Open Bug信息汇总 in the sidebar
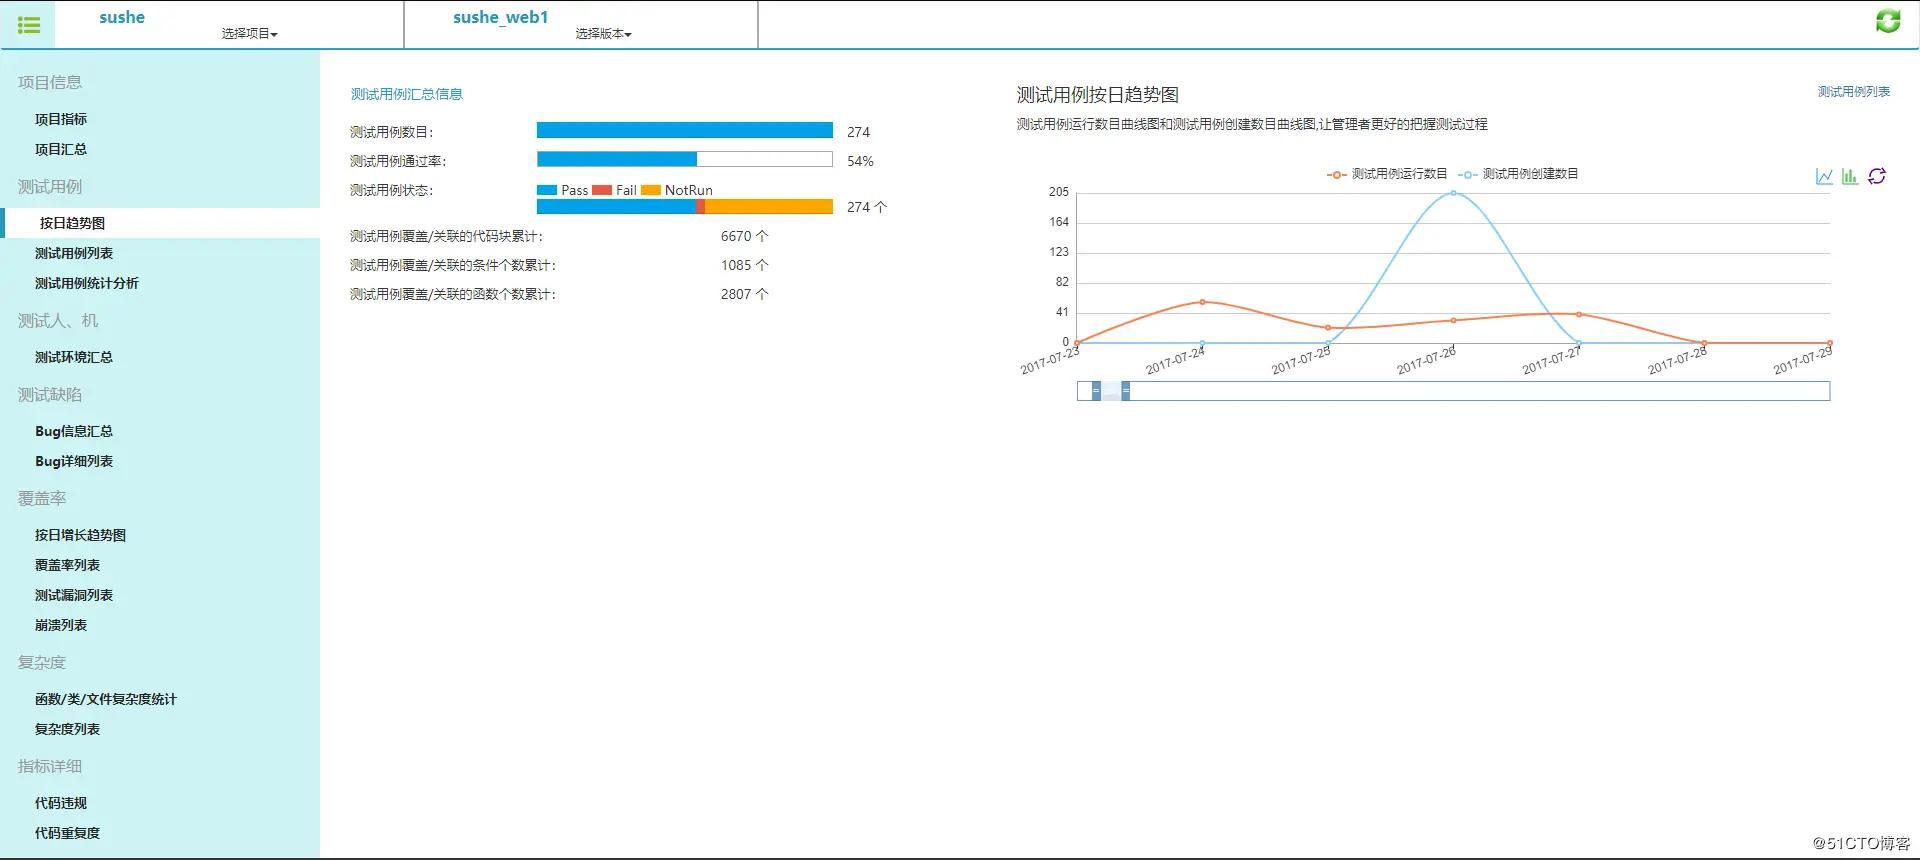Viewport: 1920px width, 860px height. [74, 431]
